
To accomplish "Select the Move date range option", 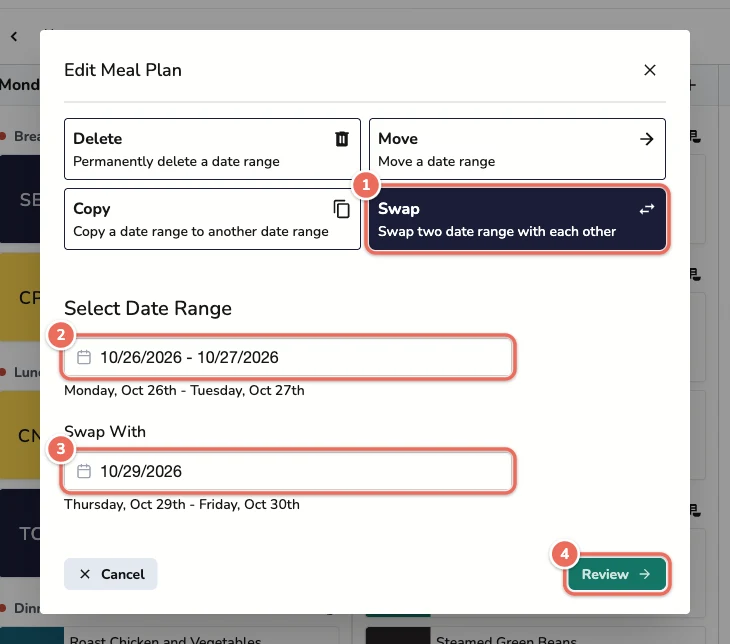I will click(x=517, y=149).
